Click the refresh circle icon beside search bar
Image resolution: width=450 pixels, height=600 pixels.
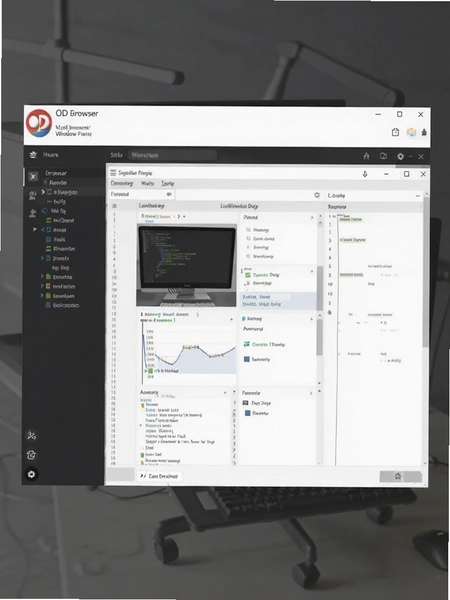(x=317, y=195)
